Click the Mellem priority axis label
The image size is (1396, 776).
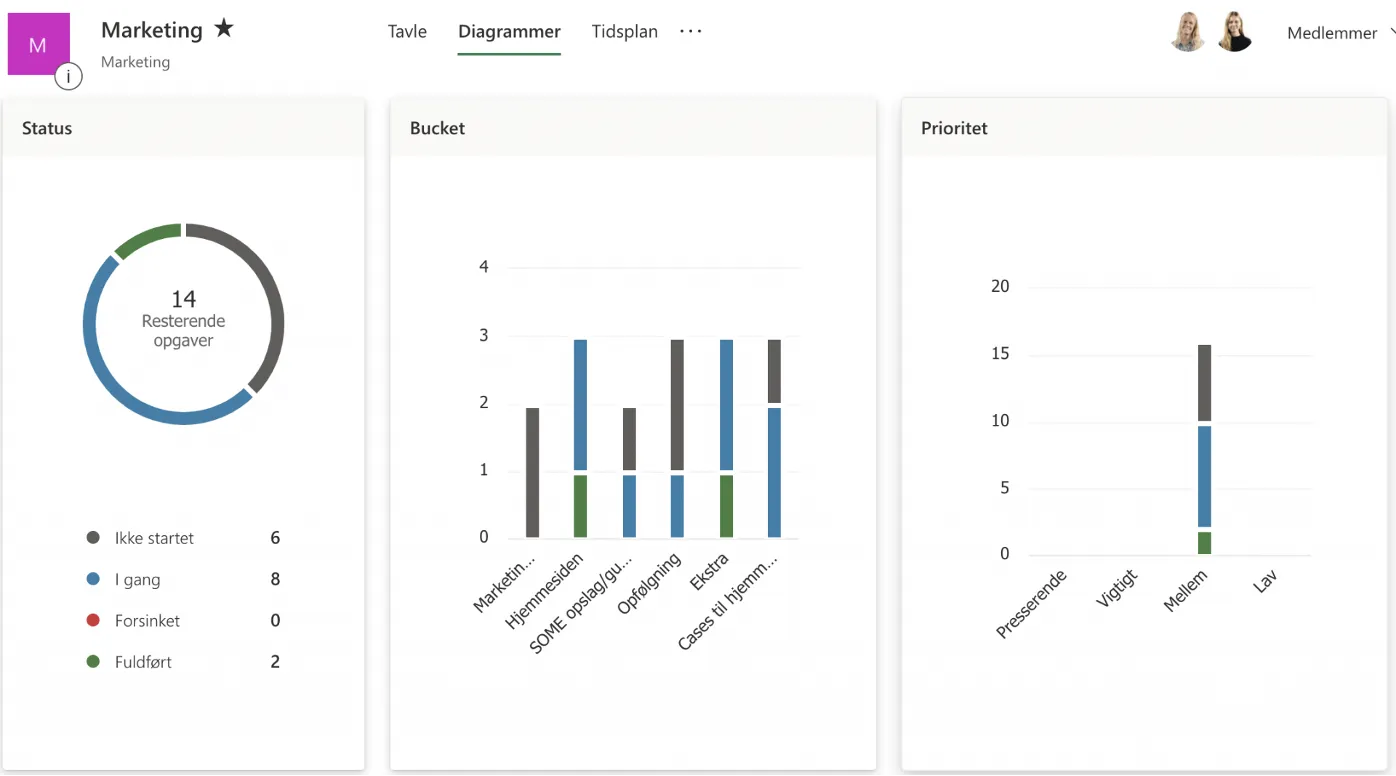tap(1186, 591)
